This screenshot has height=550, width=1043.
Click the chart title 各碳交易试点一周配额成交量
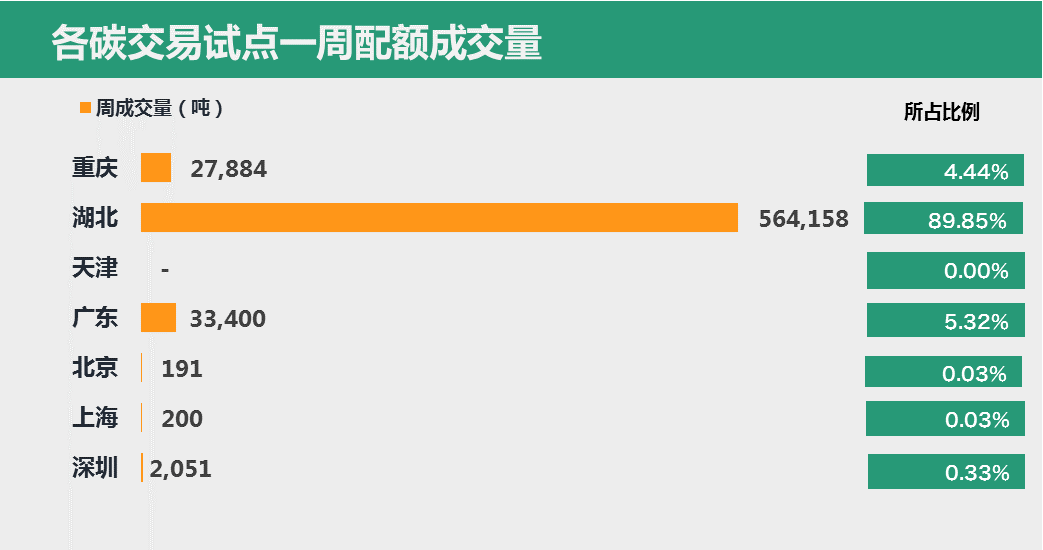297,44
